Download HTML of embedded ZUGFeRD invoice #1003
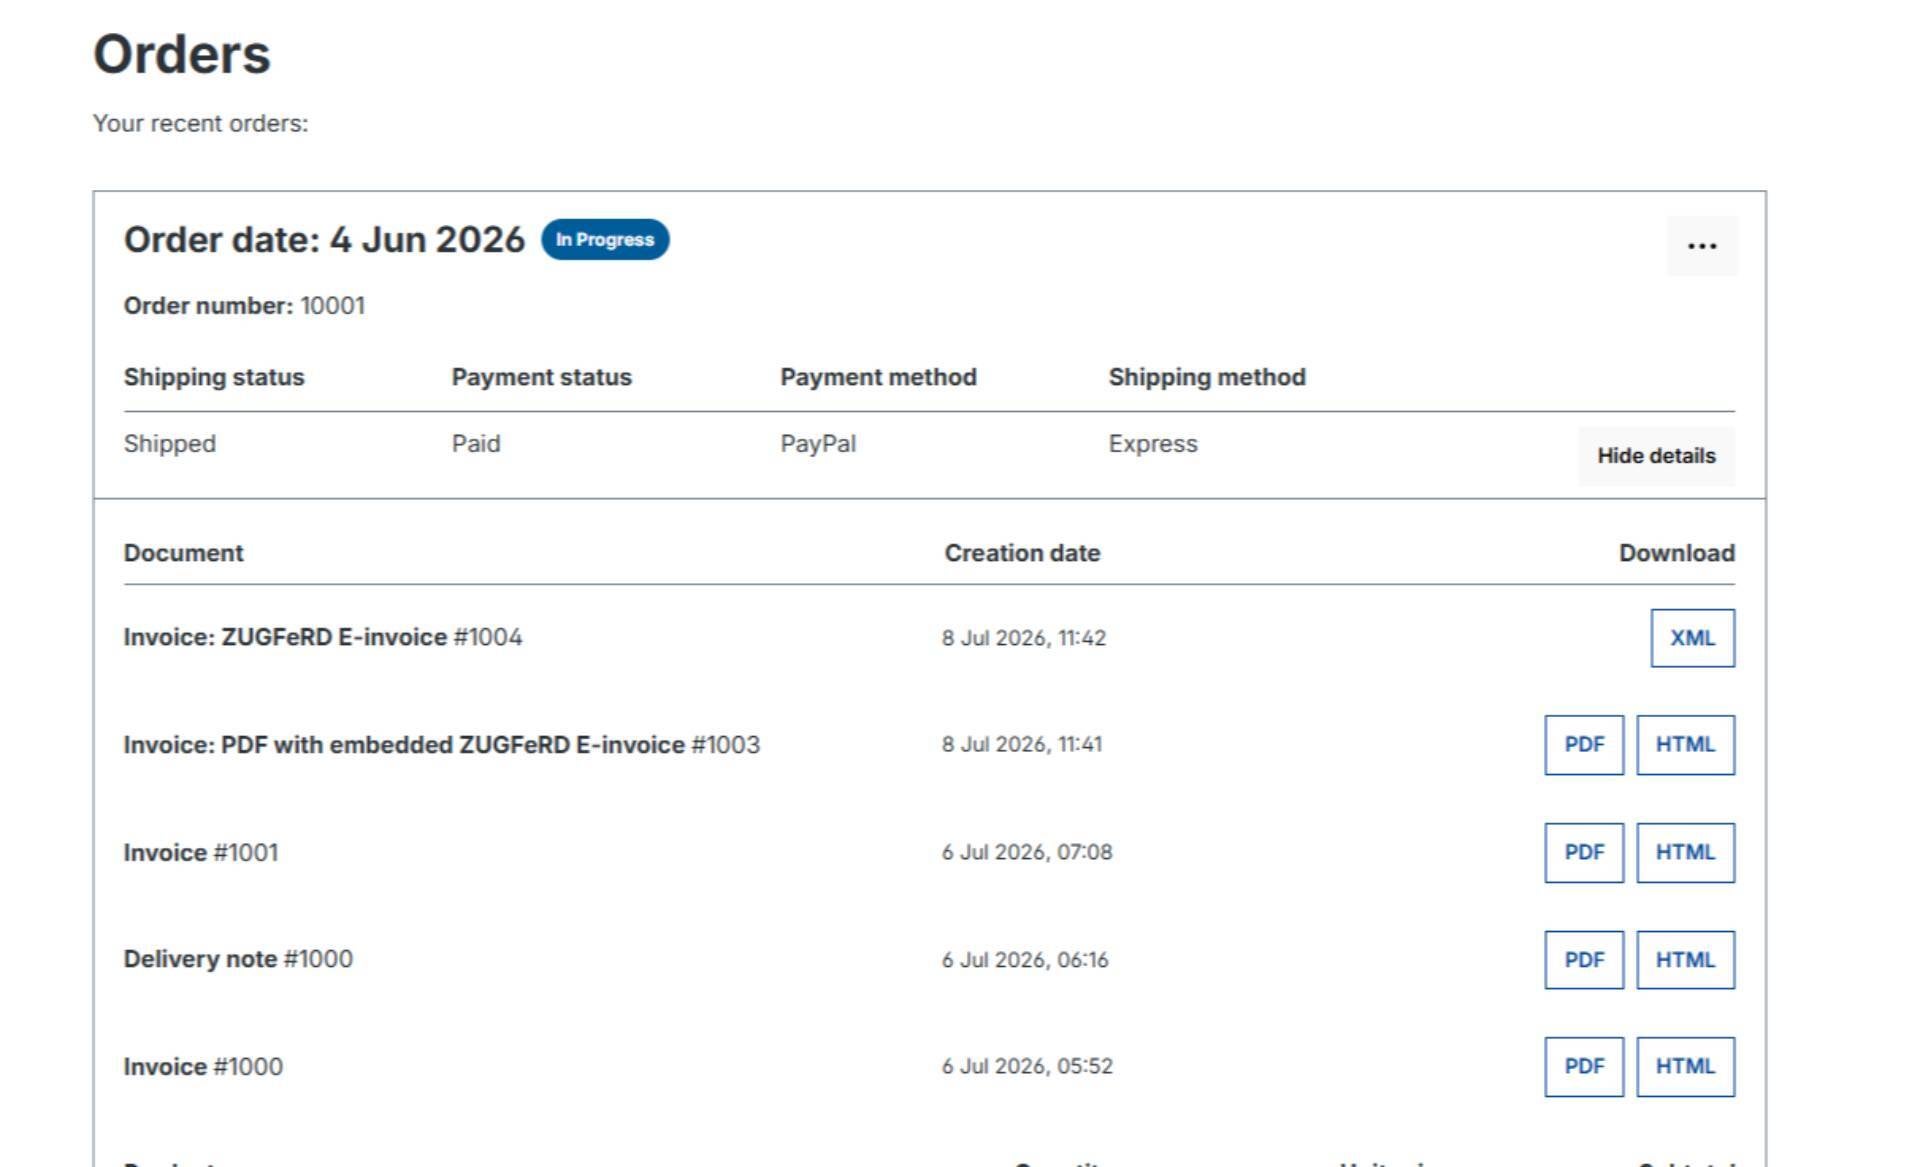 tap(1685, 745)
